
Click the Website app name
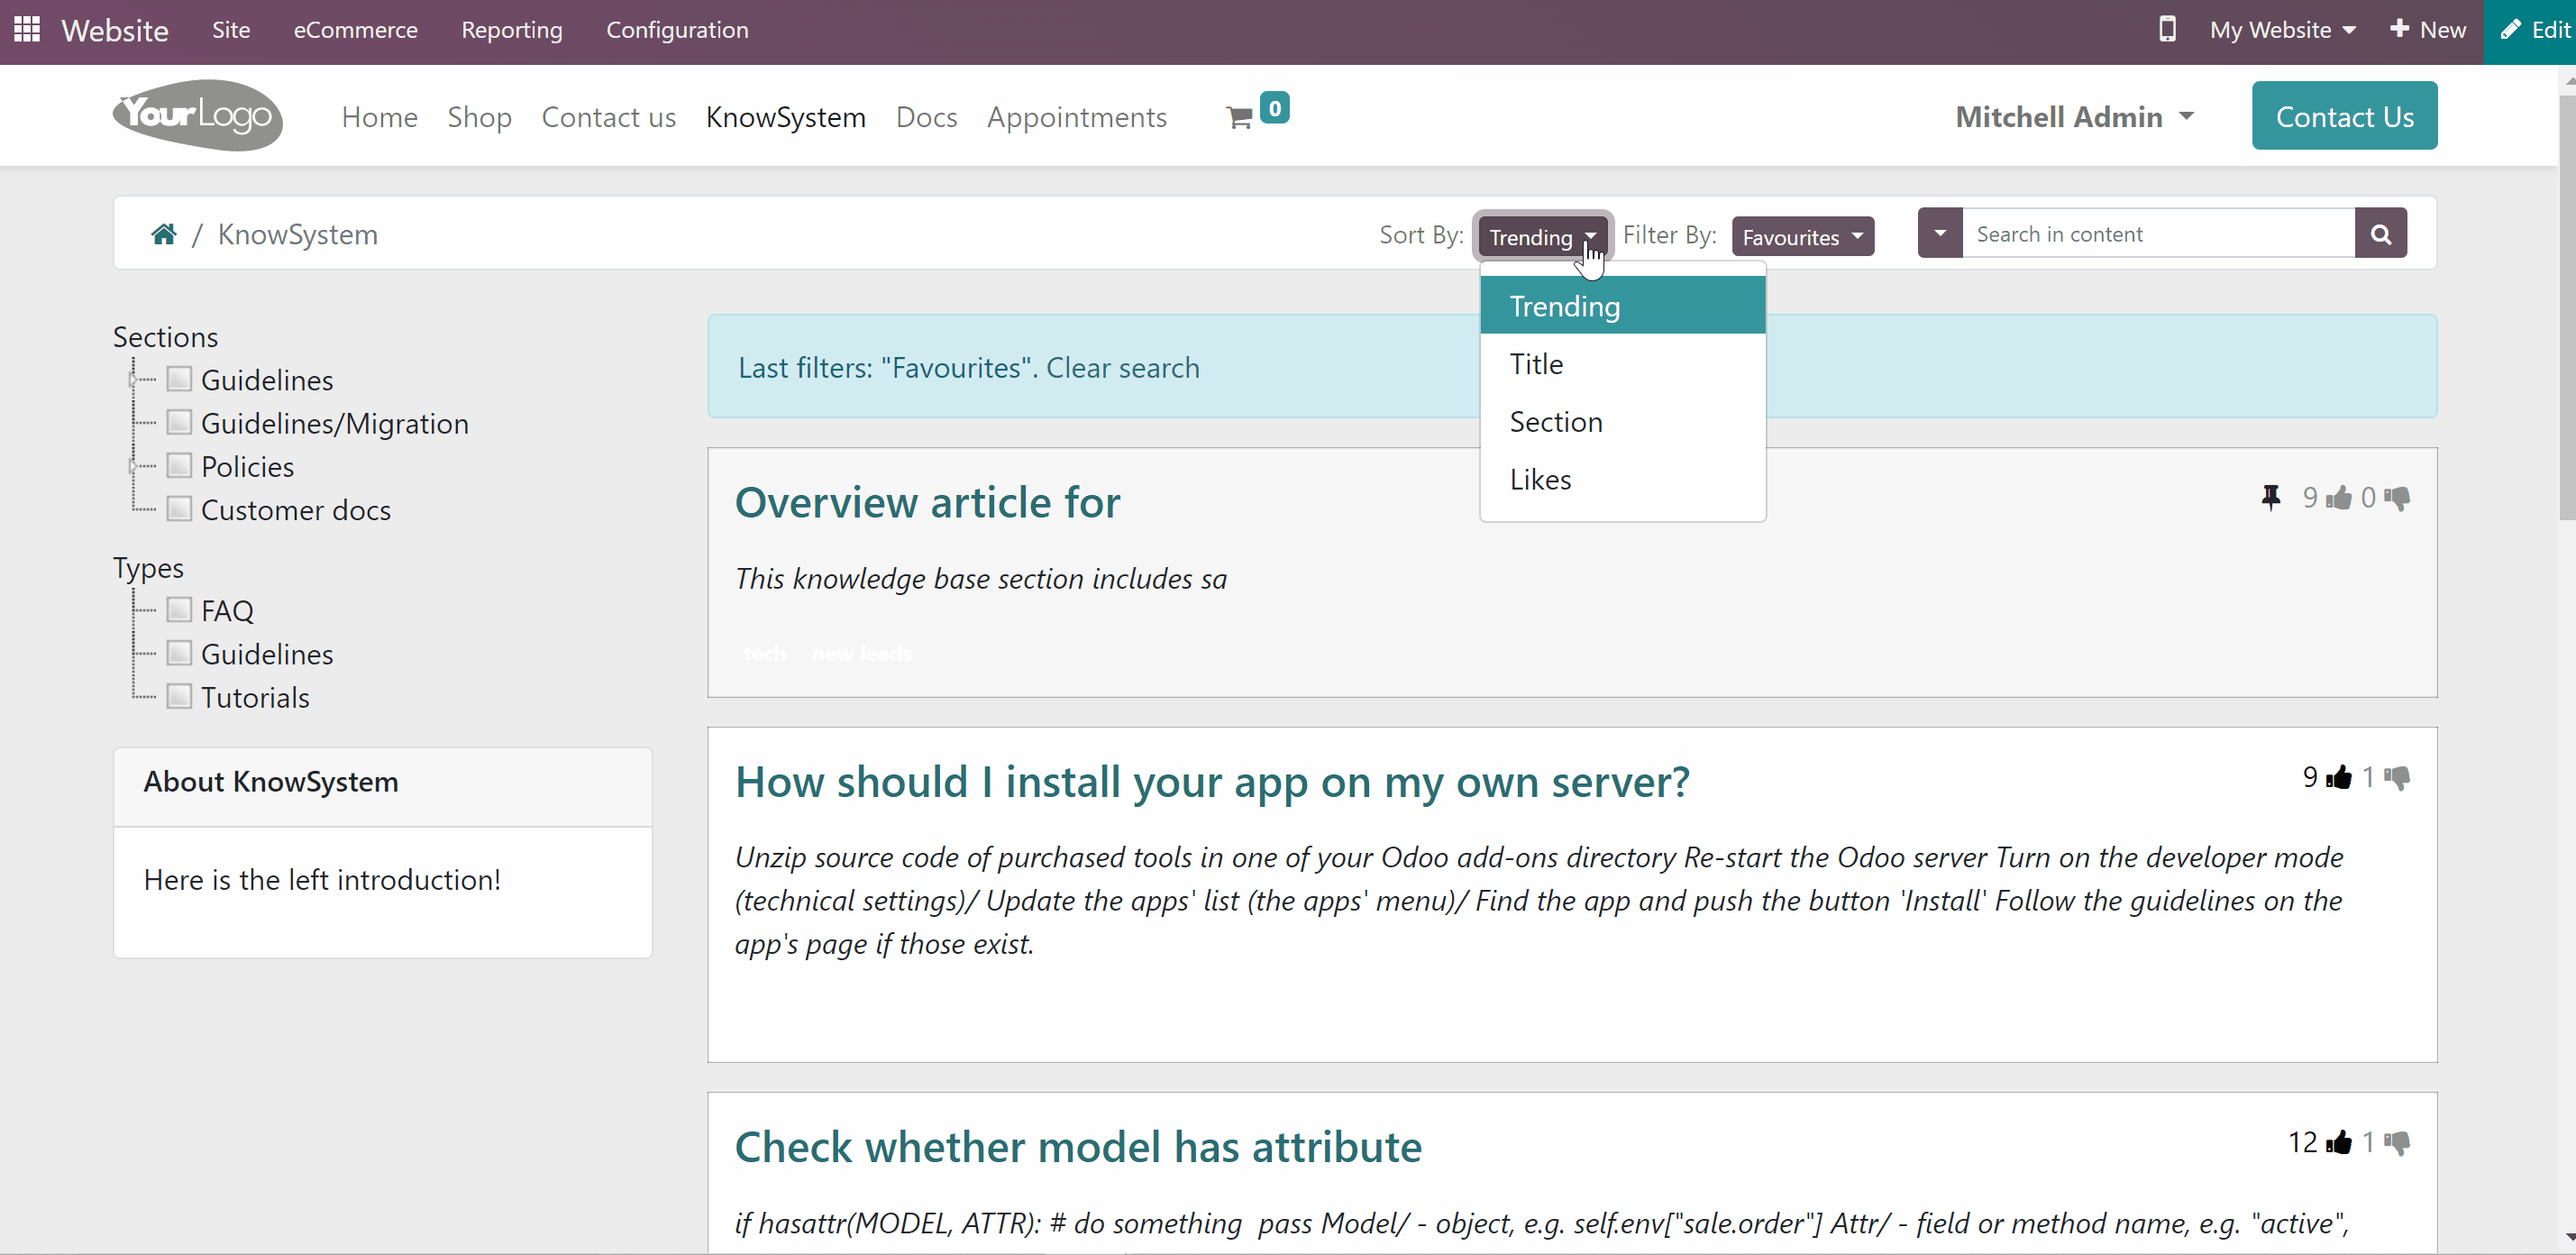click(115, 30)
